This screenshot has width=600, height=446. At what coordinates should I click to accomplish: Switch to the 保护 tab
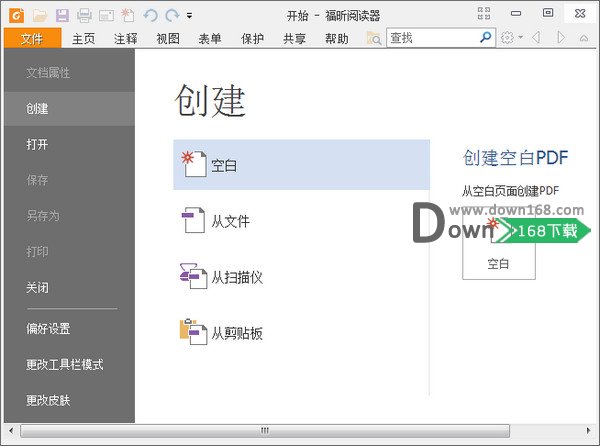click(253, 39)
